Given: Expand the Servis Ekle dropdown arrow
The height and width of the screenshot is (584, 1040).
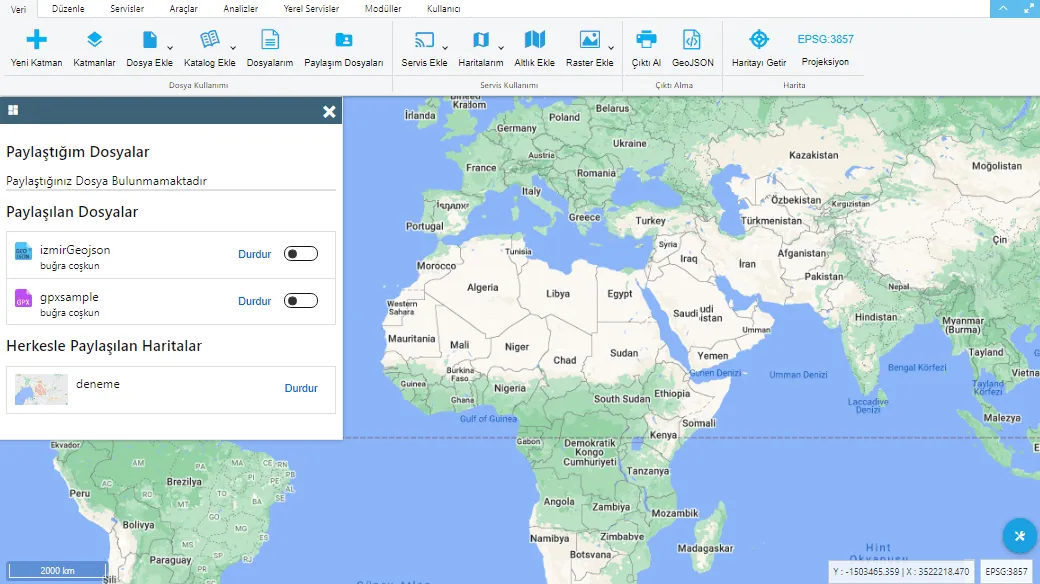Looking at the screenshot, I should tap(445, 48).
